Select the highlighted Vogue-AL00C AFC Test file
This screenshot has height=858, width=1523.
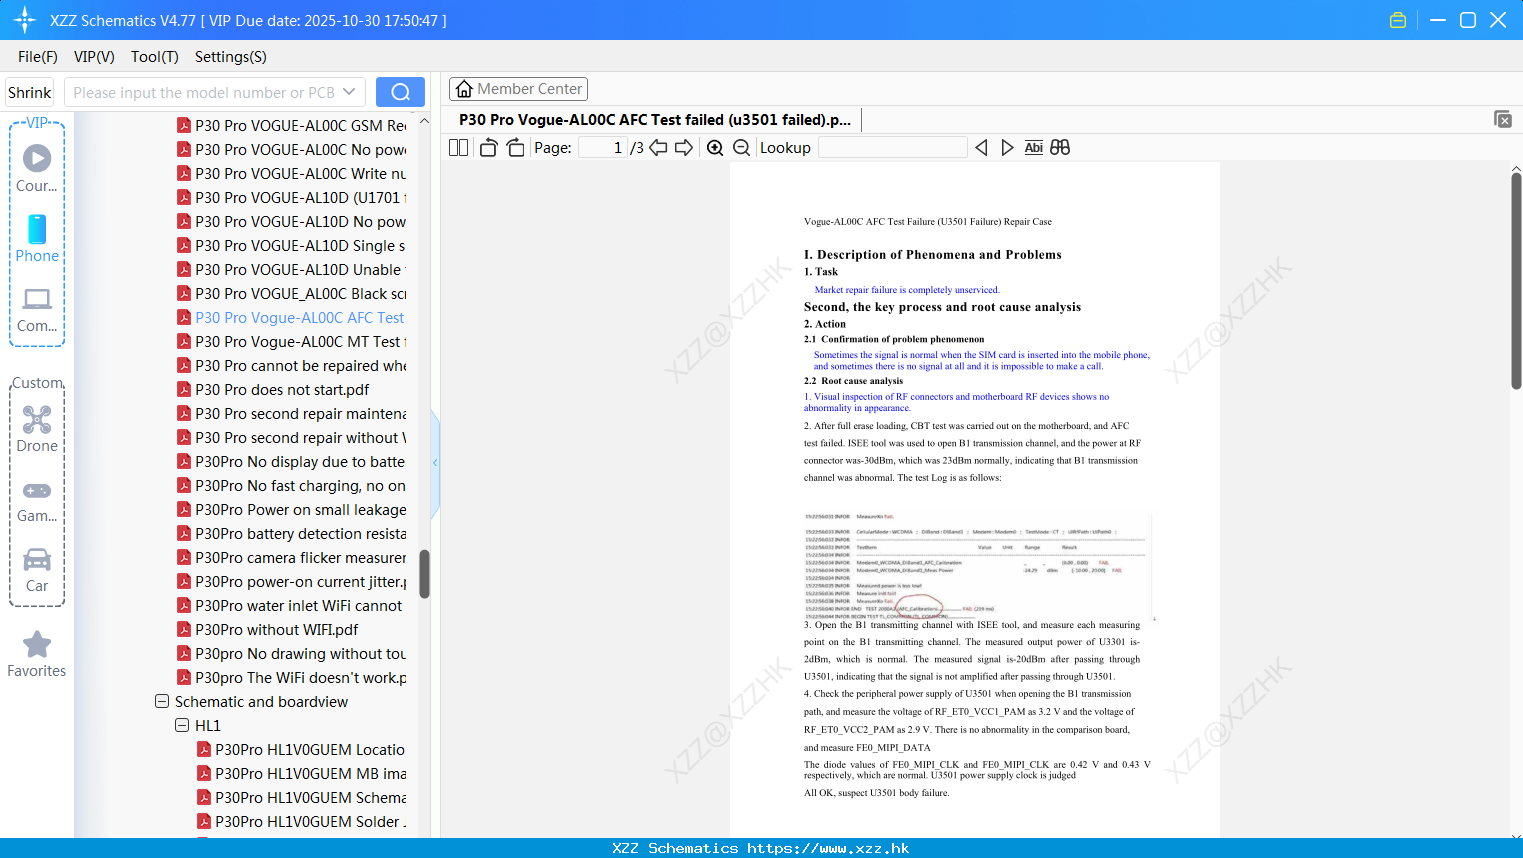[292, 317]
